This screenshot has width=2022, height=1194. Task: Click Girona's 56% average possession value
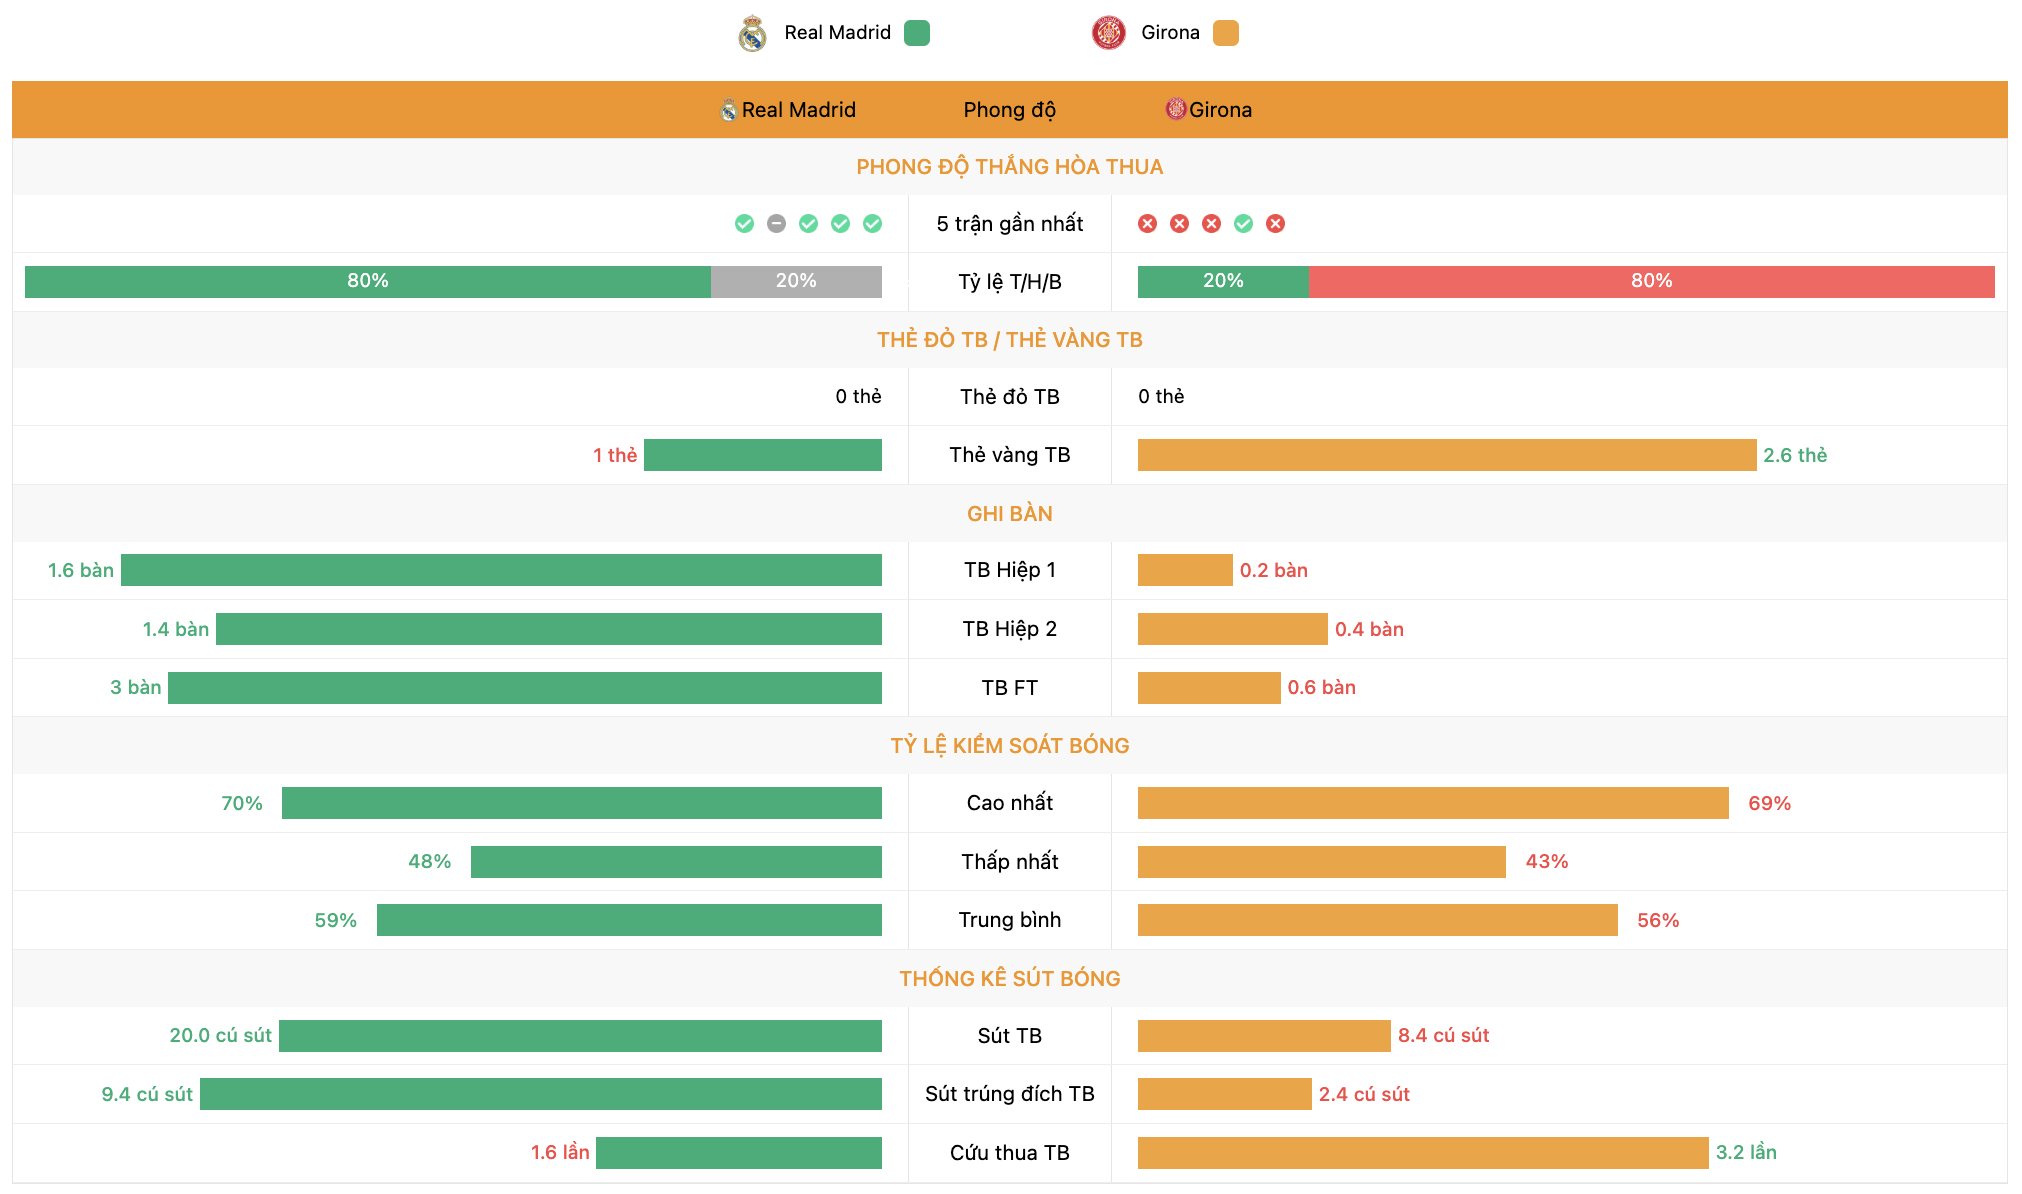point(1658,920)
